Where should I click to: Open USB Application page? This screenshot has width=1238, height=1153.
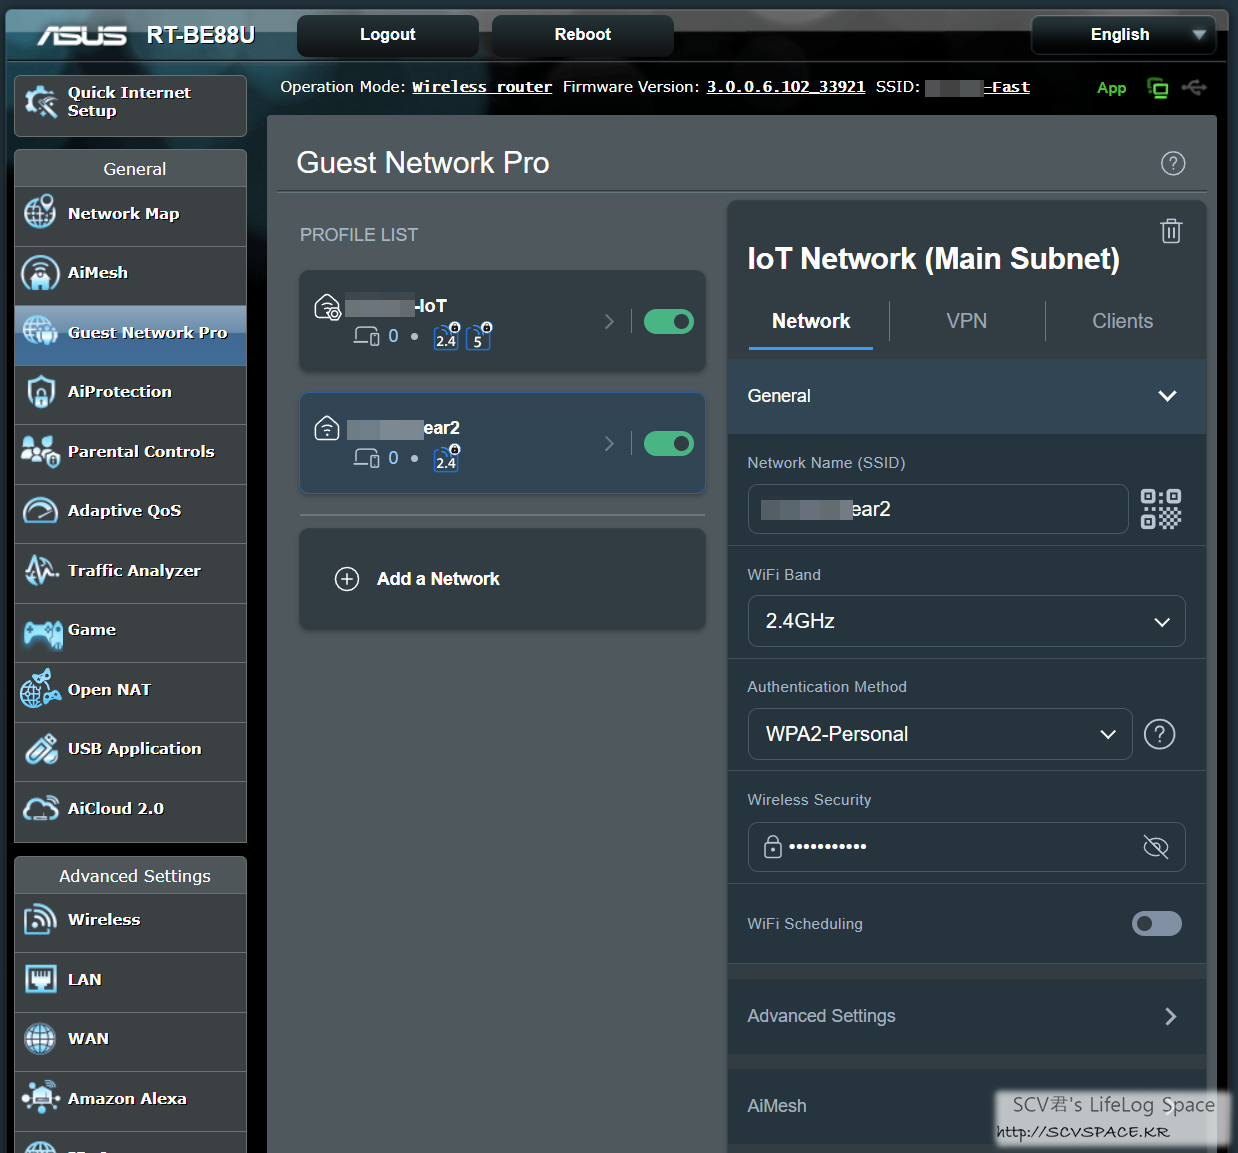coord(130,750)
